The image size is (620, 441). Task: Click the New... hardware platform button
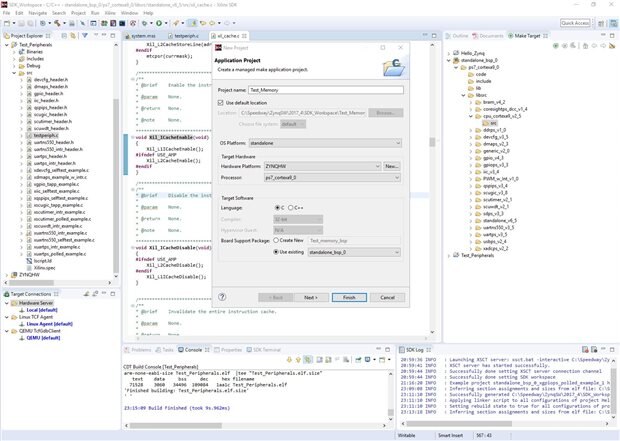pos(392,165)
